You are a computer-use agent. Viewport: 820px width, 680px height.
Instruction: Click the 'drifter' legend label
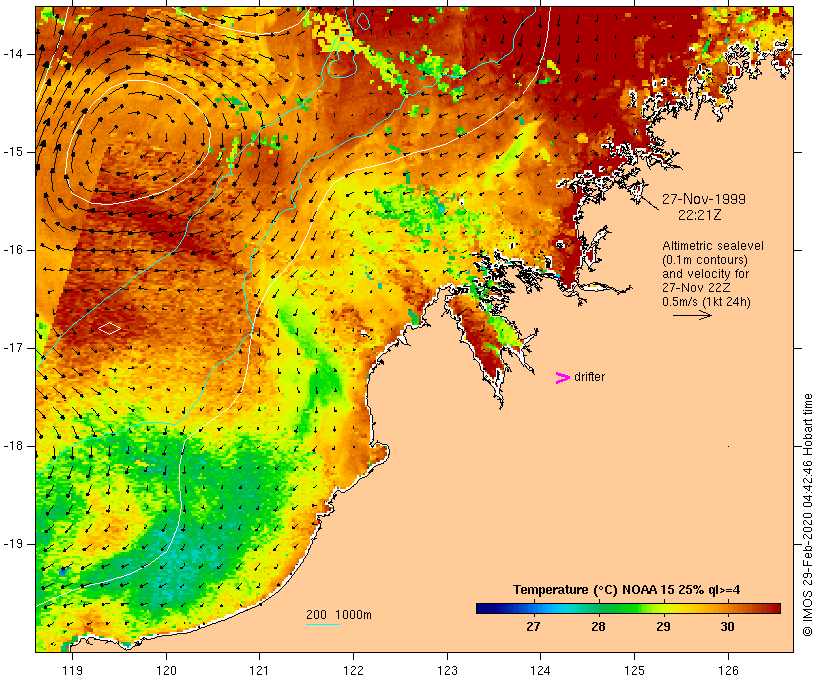(589, 377)
